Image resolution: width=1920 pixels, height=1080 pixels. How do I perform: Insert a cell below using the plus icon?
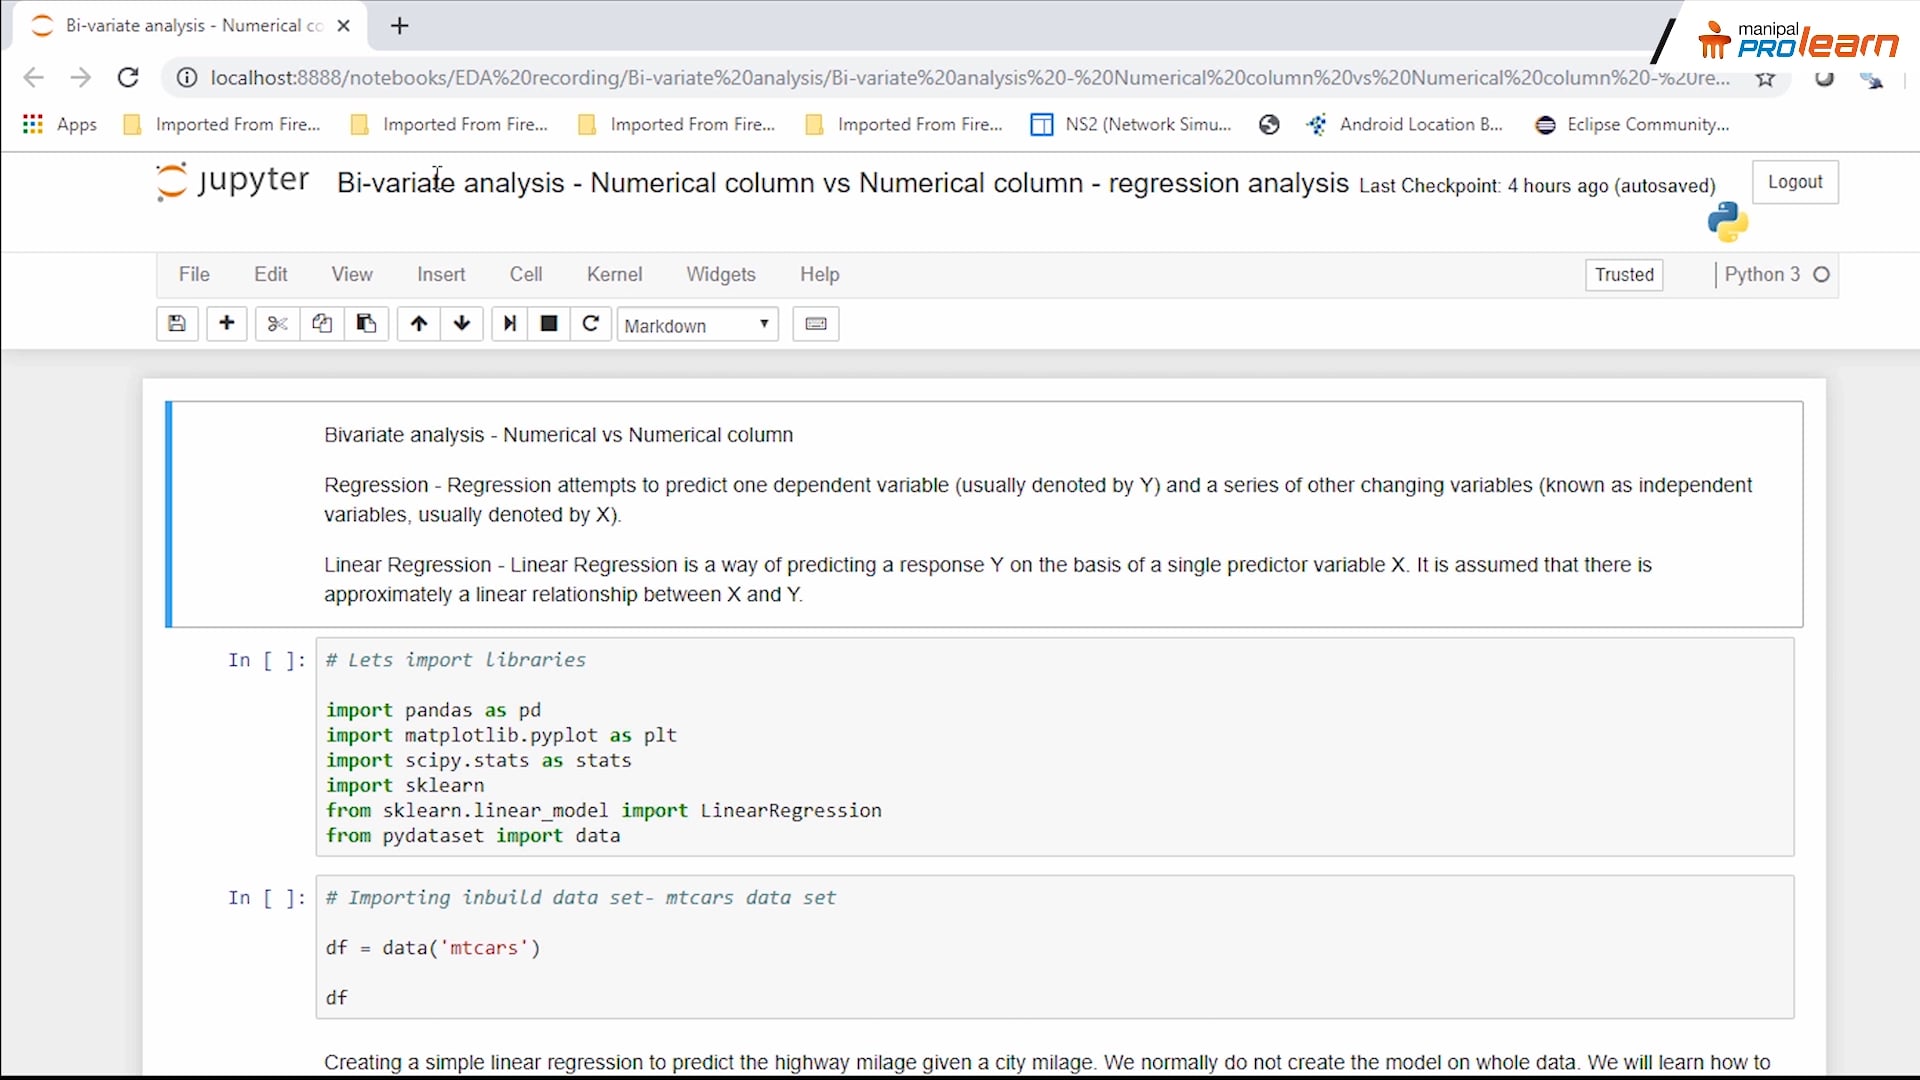(227, 324)
